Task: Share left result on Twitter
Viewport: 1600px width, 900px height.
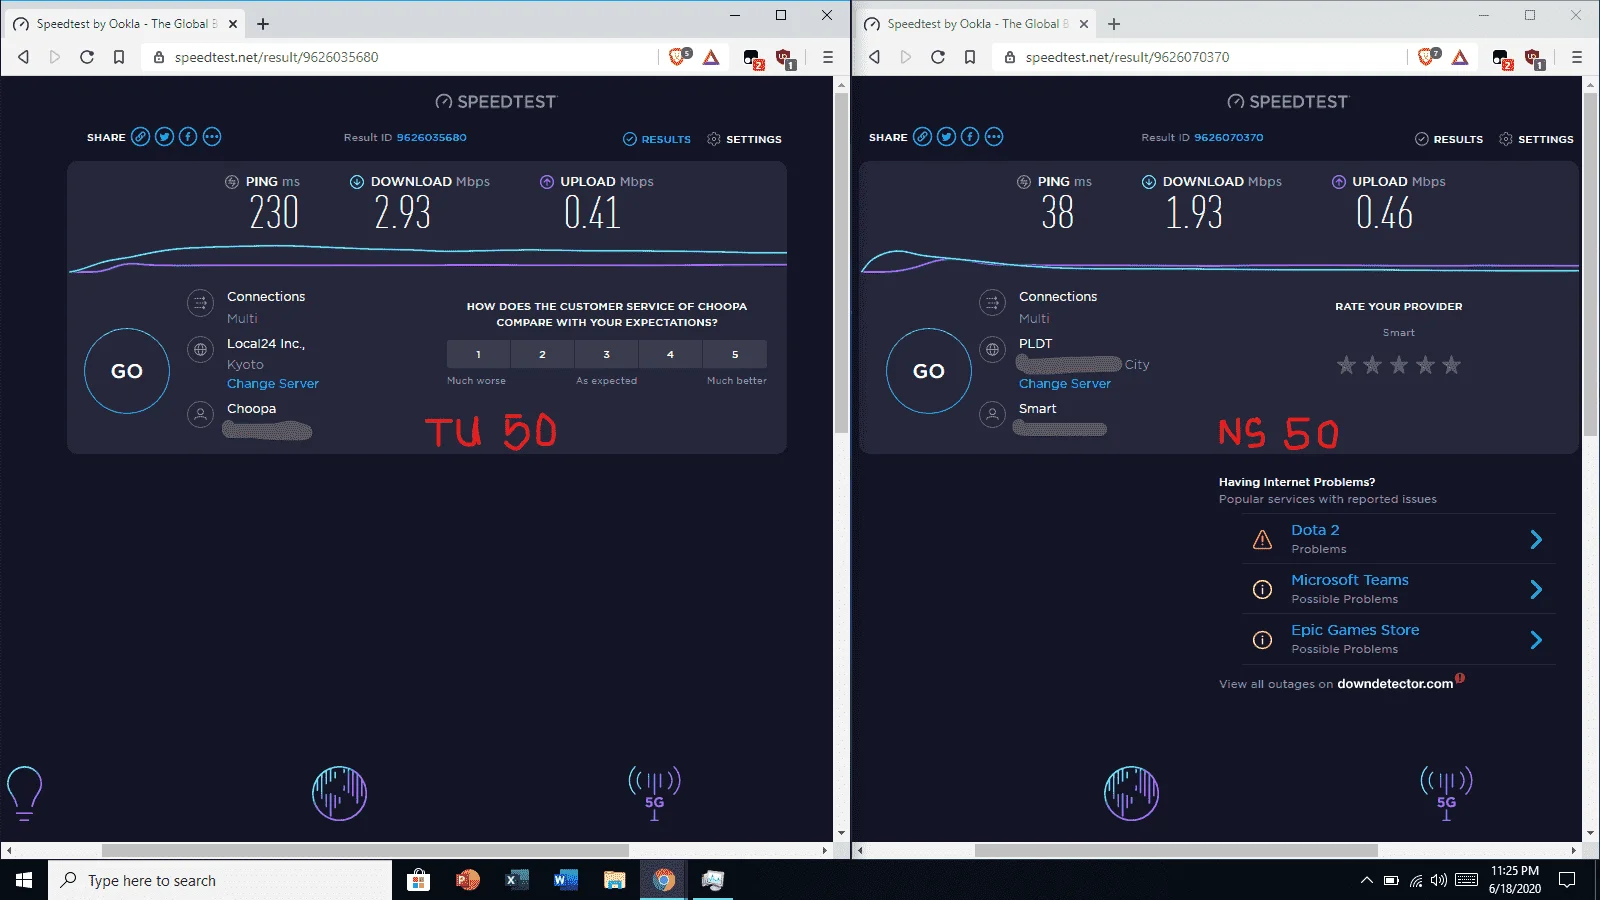Action: point(165,137)
